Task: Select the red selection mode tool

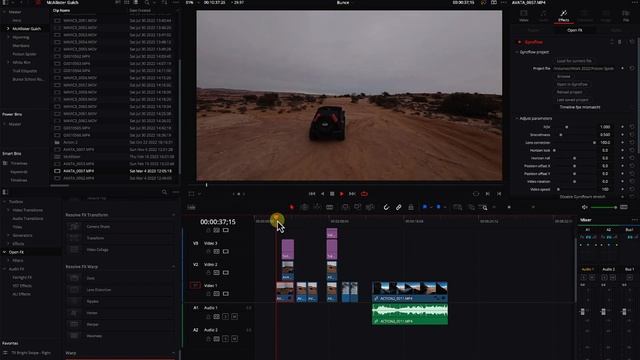Action: pos(291,207)
